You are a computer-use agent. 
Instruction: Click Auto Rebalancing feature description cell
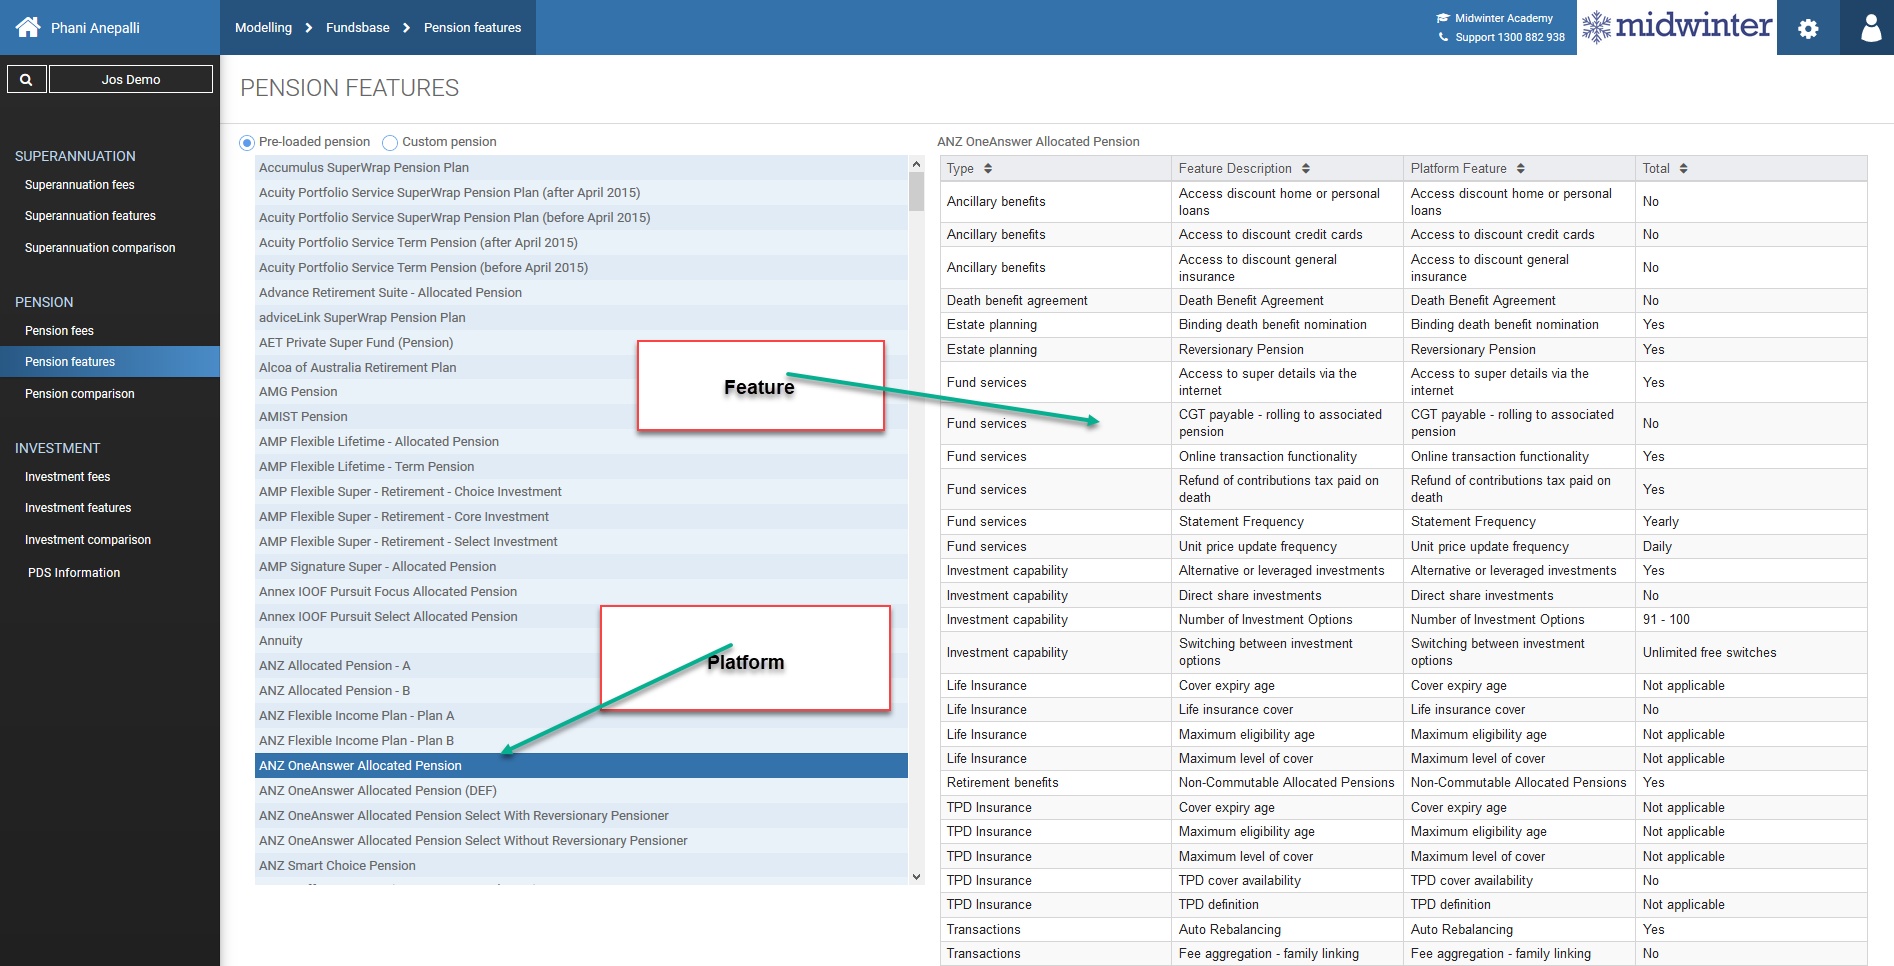1287,930
